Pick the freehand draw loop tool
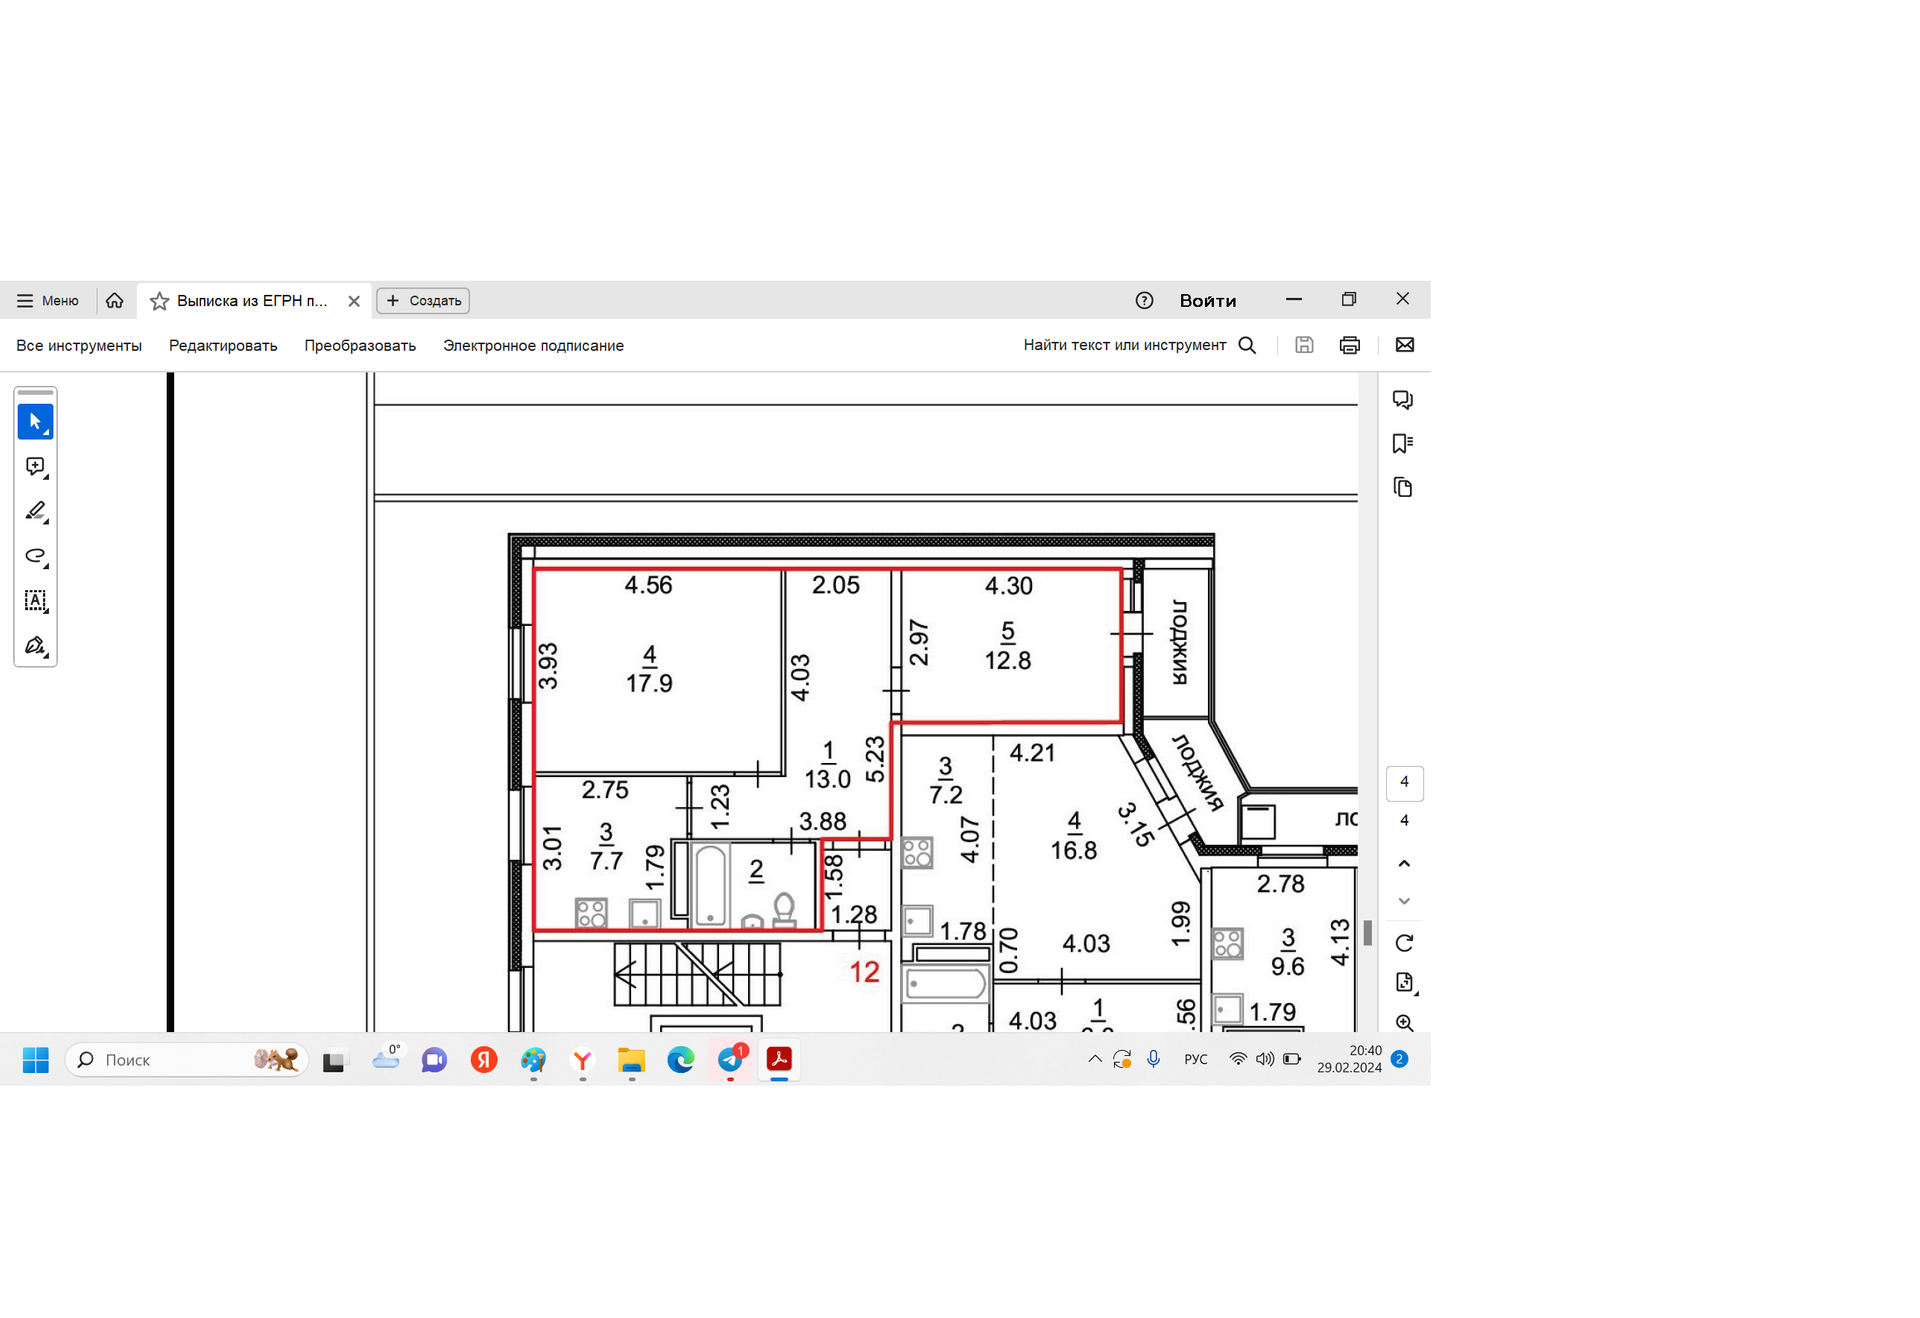Image resolution: width=1920 pixels, height=1318 pixels. click(35, 556)
